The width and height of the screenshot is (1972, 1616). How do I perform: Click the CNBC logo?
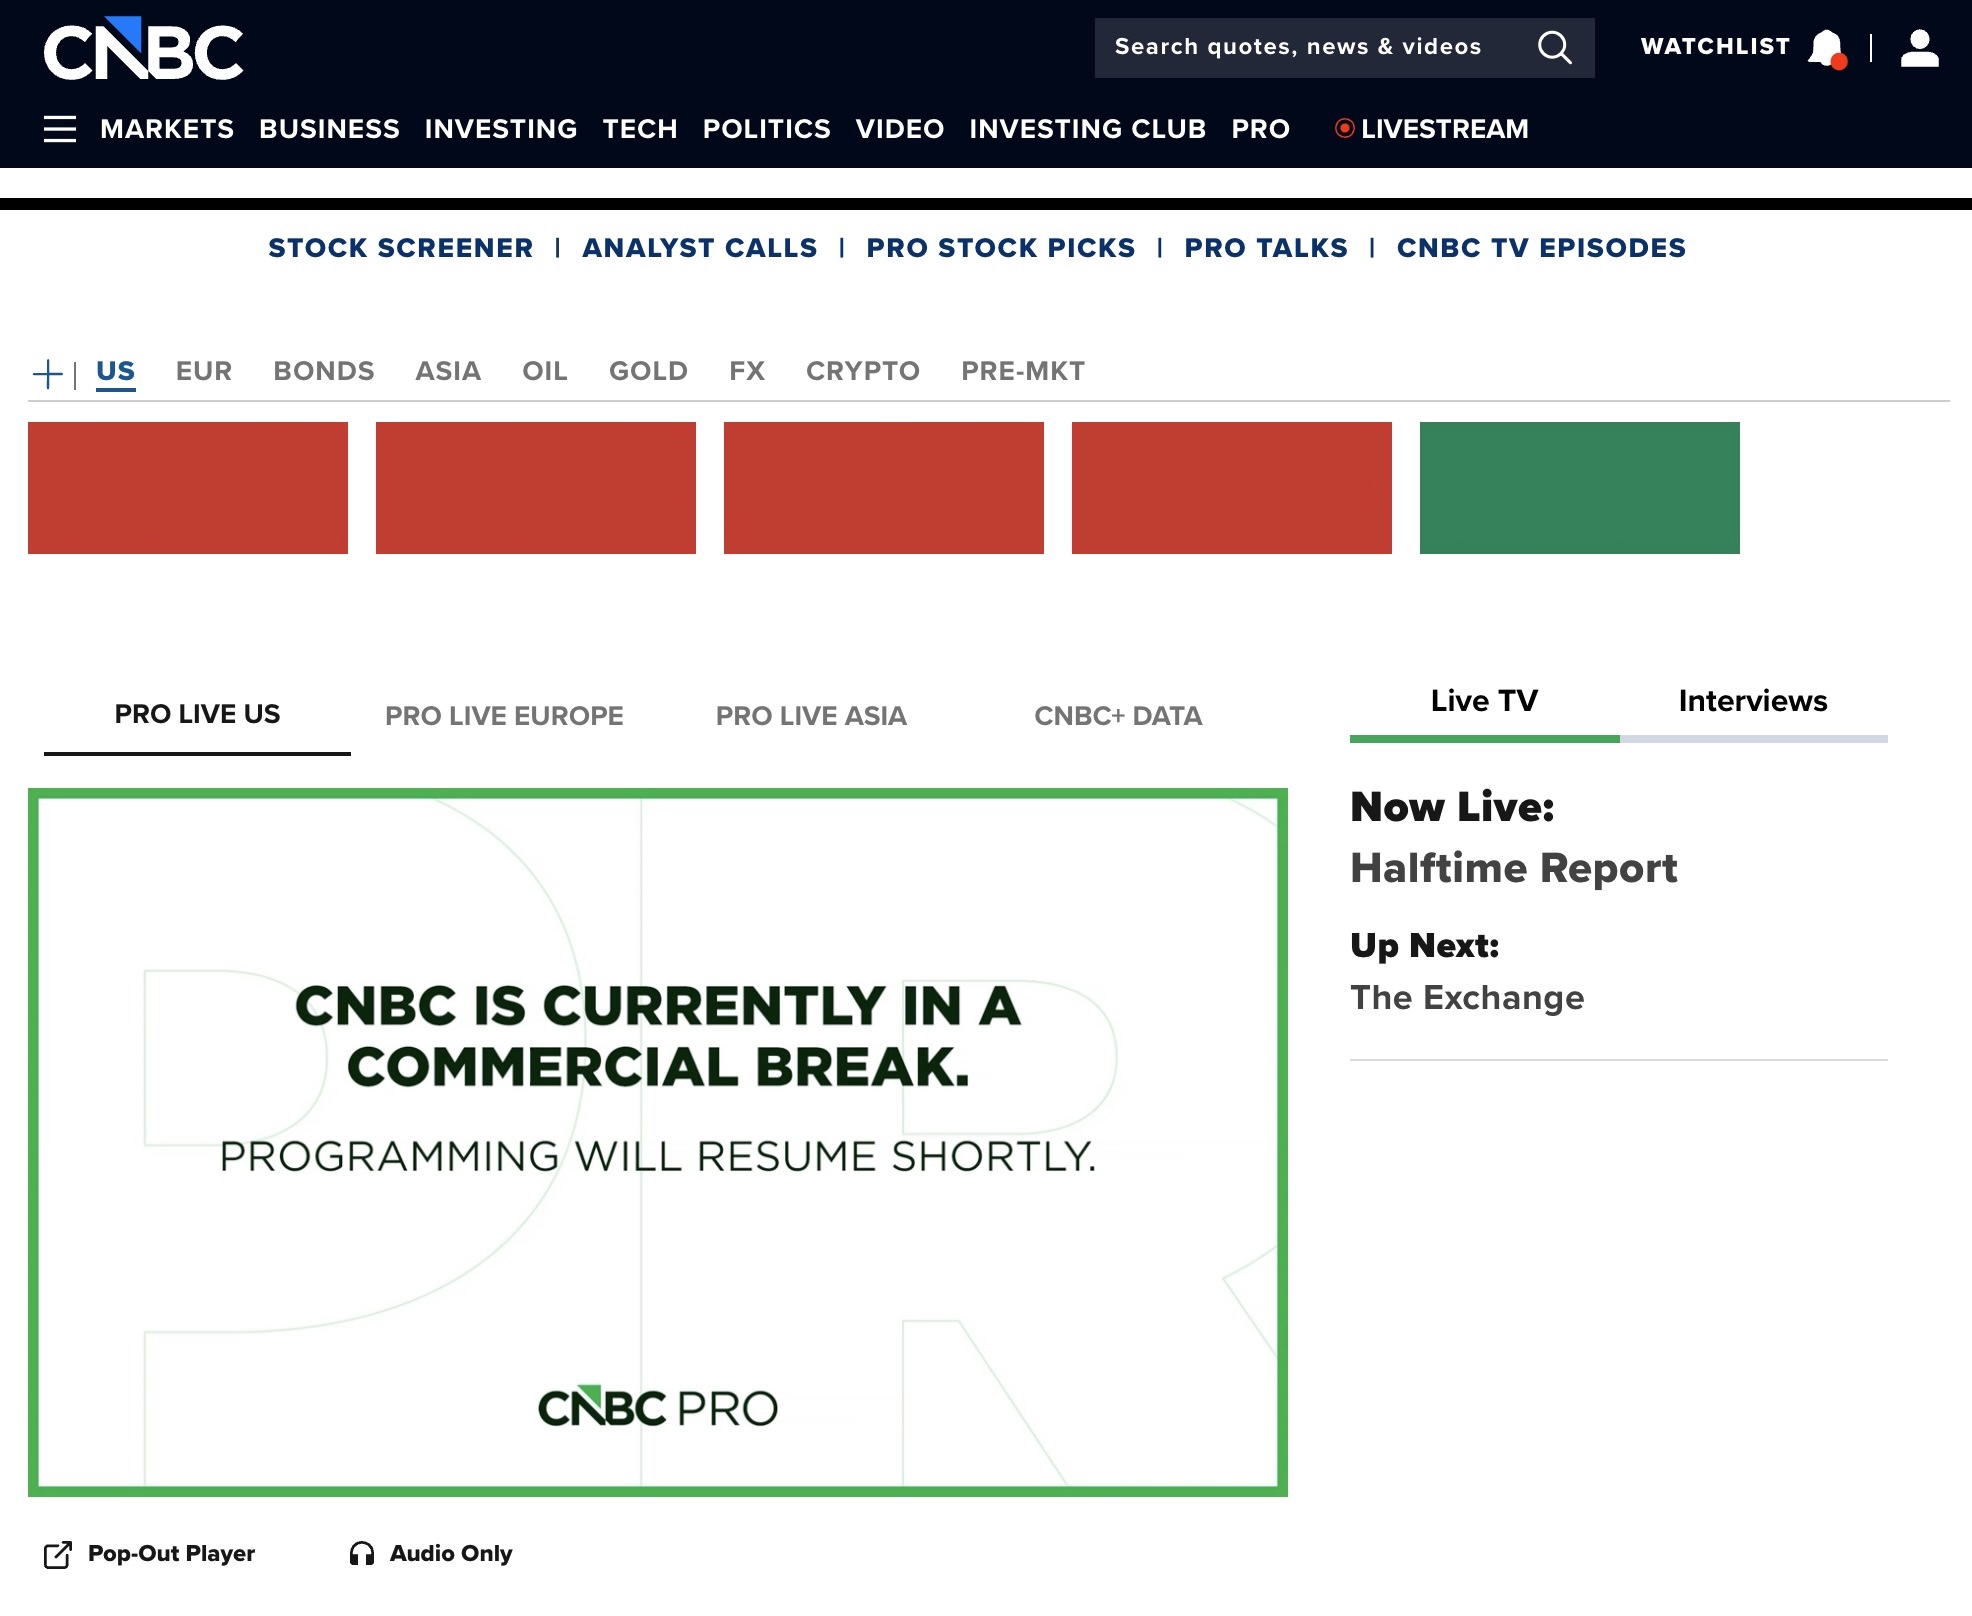point(143,49)
